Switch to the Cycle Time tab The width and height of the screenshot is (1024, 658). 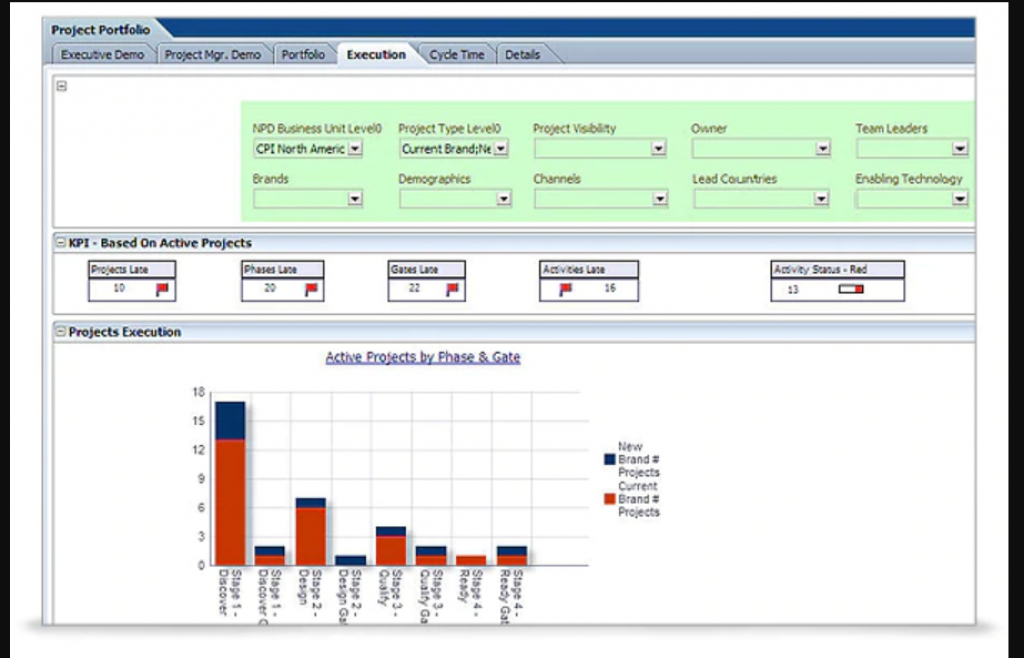pos(457,55)
